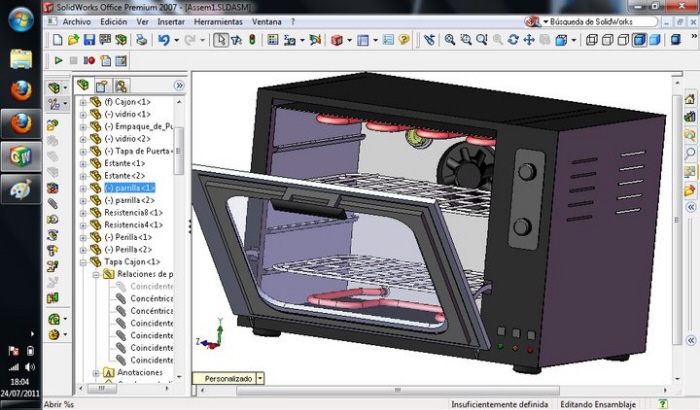Open the Design Library in task pane
This screenshot has width=700, height=410.
[x=690, y=117]
